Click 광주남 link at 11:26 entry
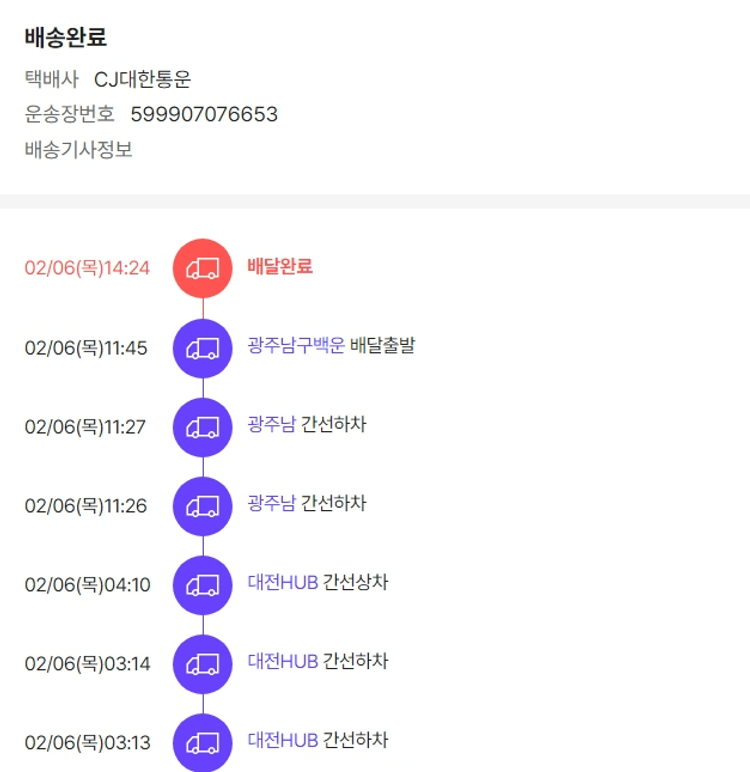Viewport: 750px width, 772px height. pyautogui.click(x=271, y=504)
